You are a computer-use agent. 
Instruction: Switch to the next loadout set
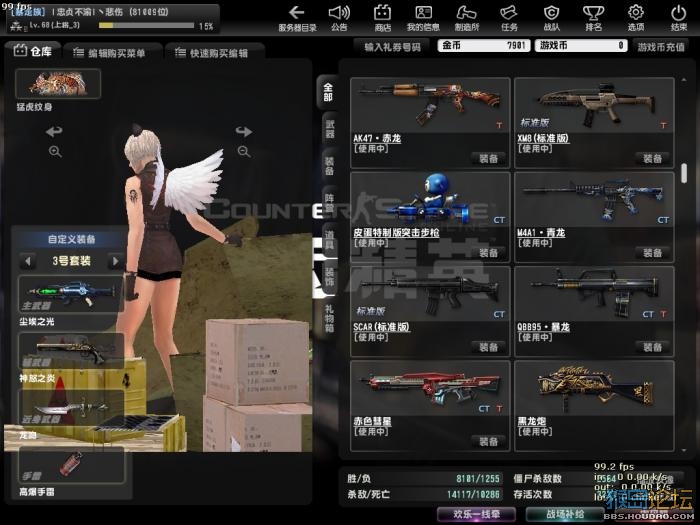pyautogui.click(x=115, y=261)
